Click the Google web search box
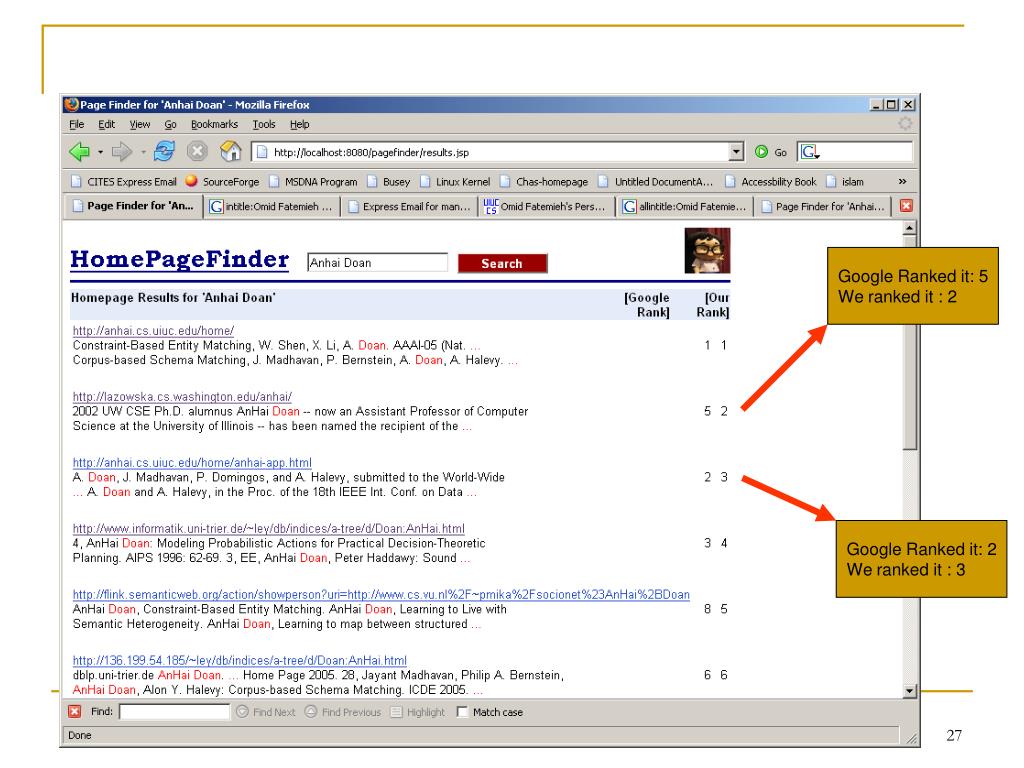This screenshot has height=768, width=1024. tap(855, 152)
